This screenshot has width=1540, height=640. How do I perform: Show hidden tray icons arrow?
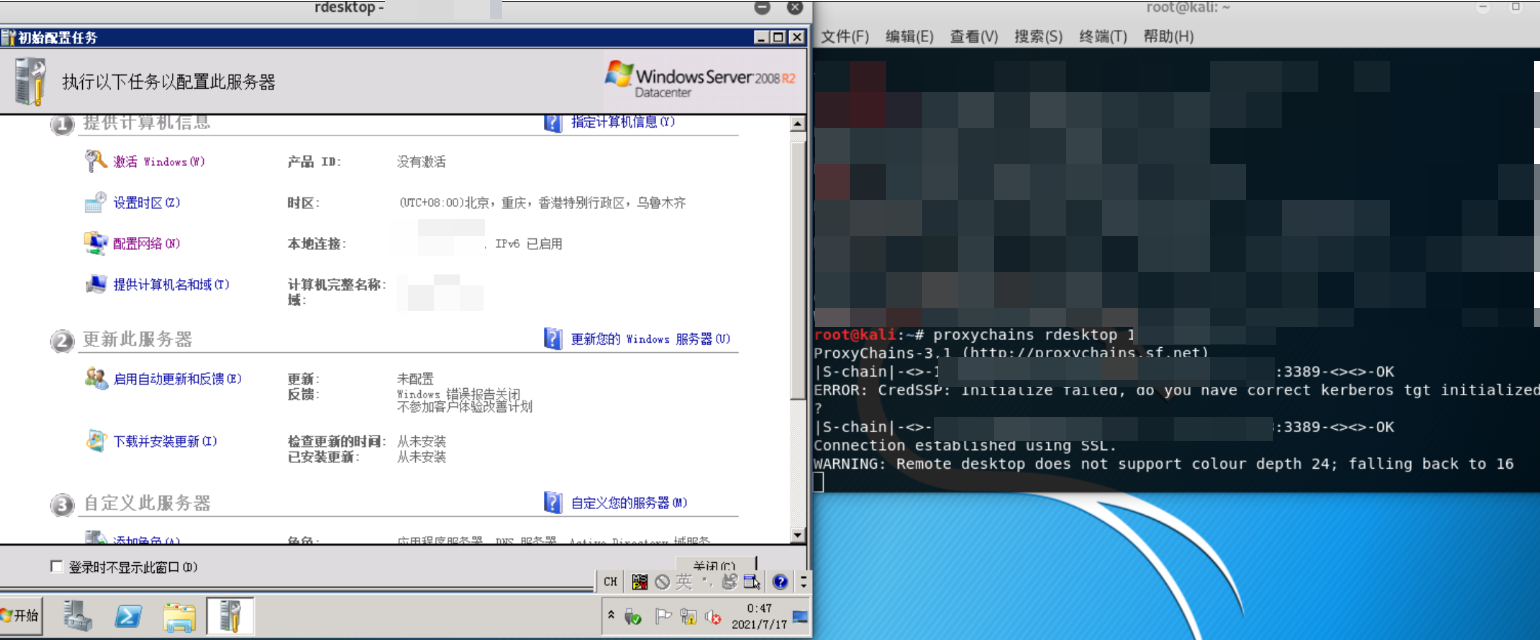click(x=611, y=616)
